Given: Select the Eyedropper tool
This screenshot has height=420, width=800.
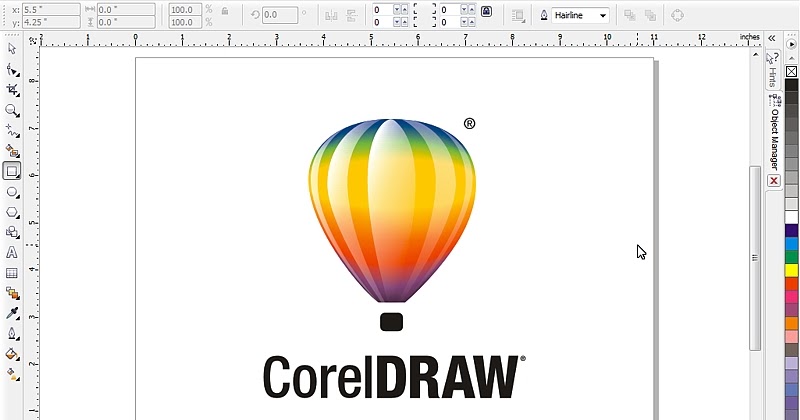Looking at the screenshot, I should 12,313.
